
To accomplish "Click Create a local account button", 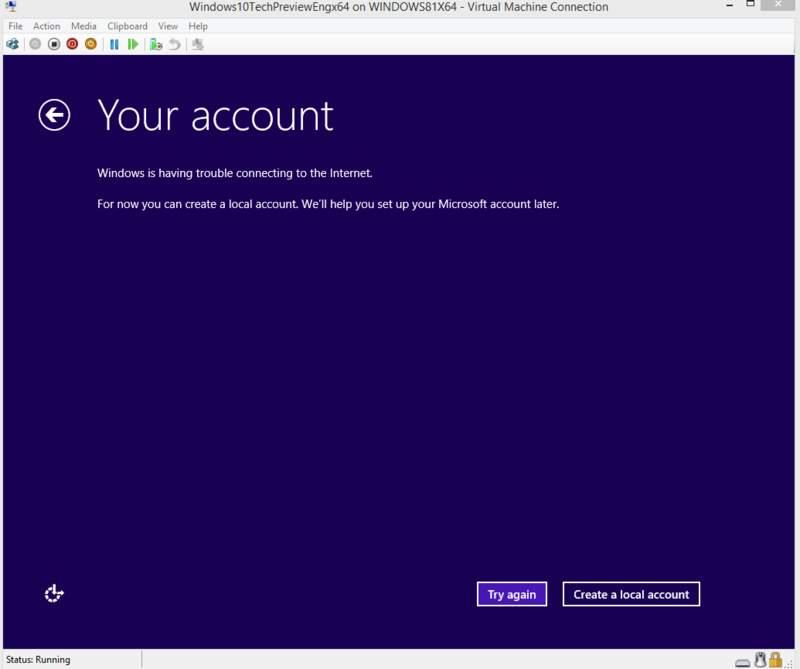I will 631,594.
